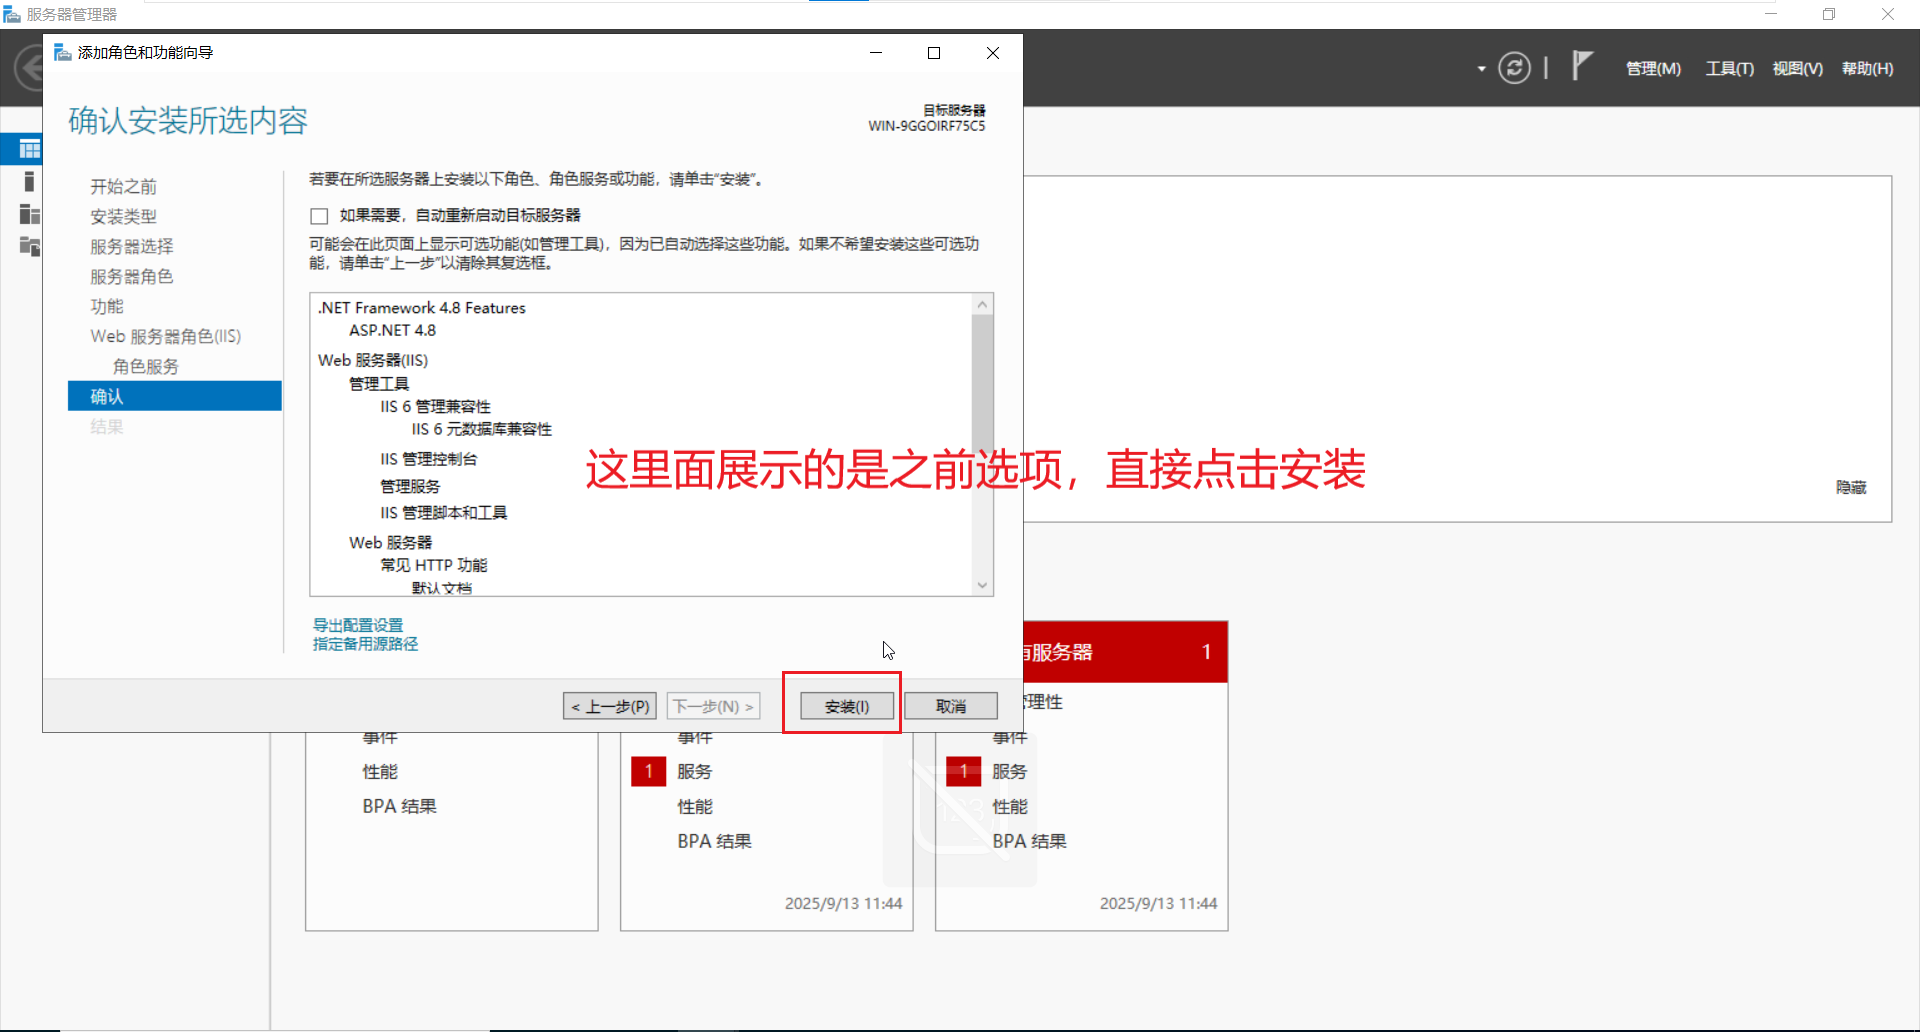Select the 开始之前 wizard step

[x=122, y=185]
